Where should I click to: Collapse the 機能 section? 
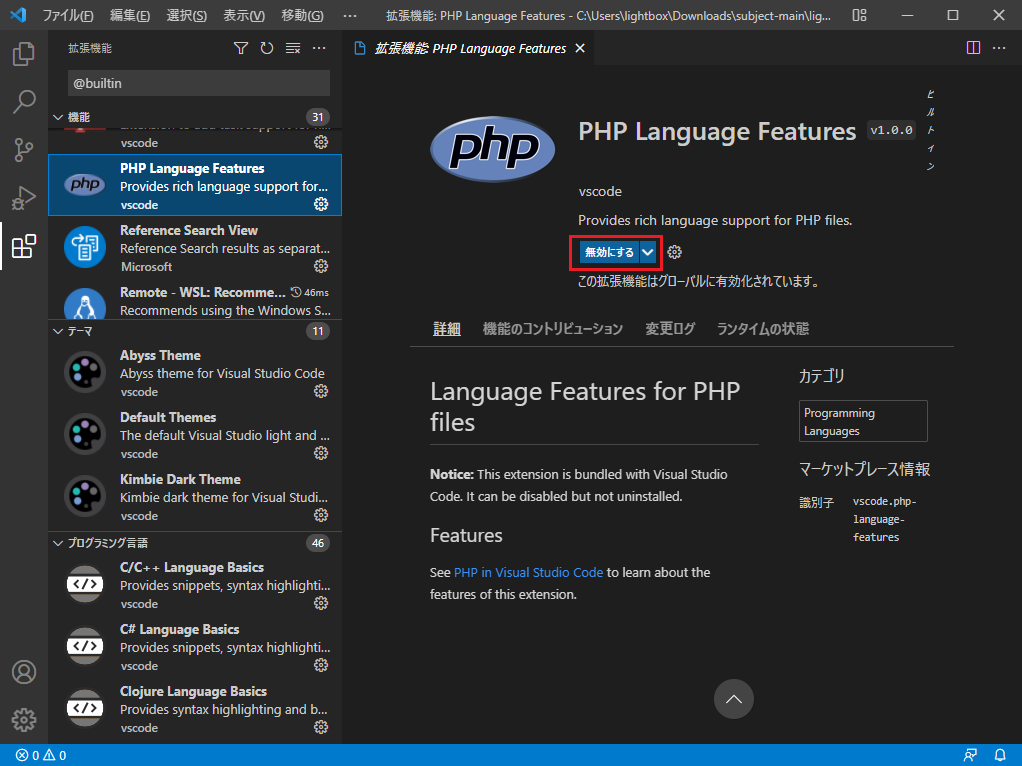click(x=58, y=116)
